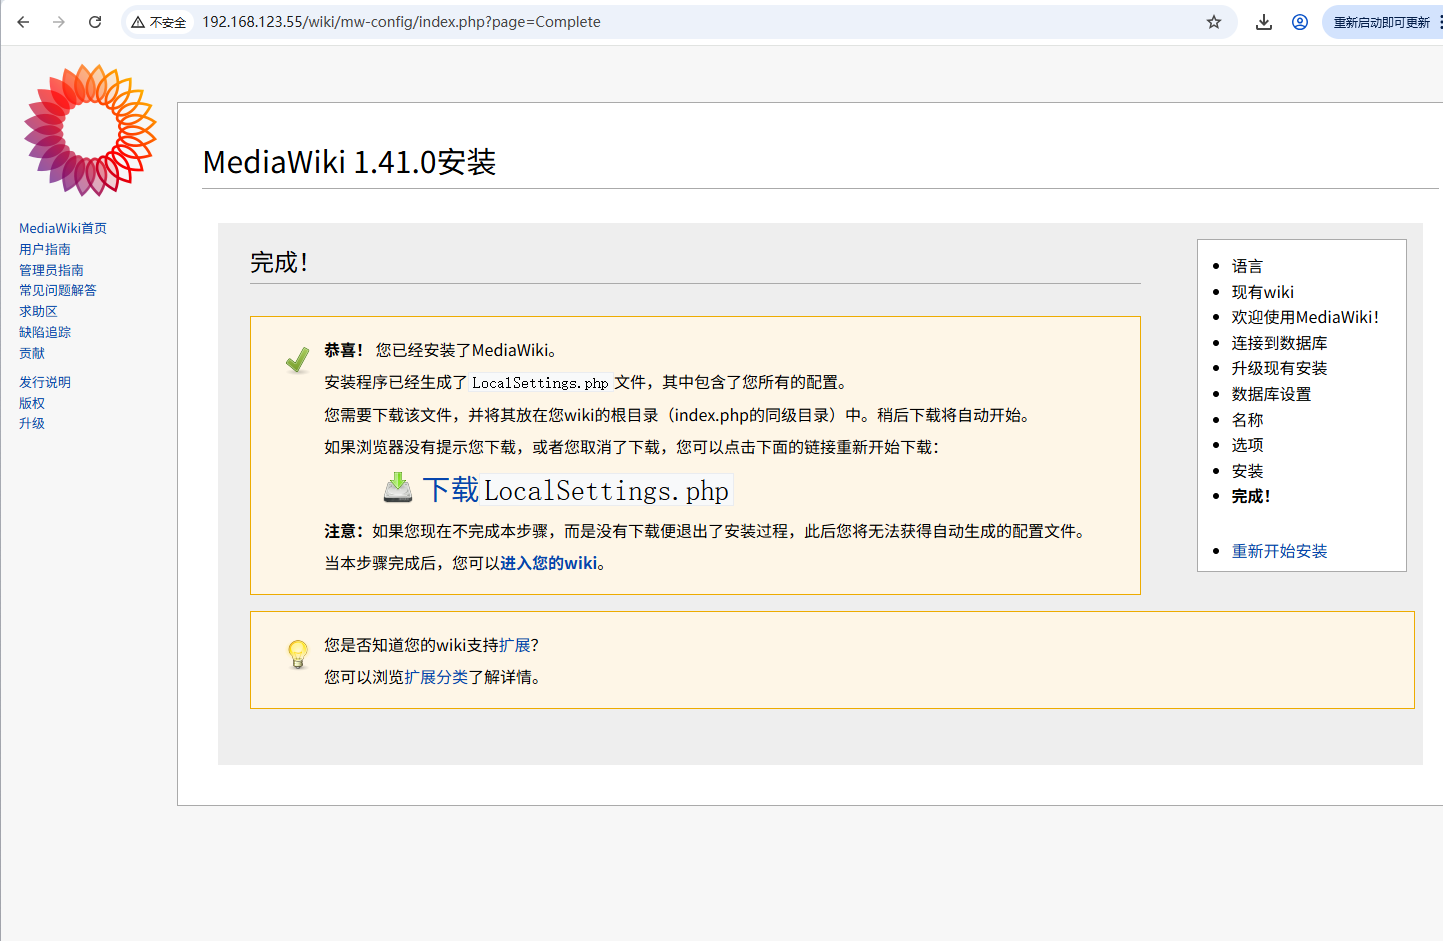Screen dimensions: 1443x941
Task: Click 重新开始安装 to restart installation
Action: click(1279, 550)
